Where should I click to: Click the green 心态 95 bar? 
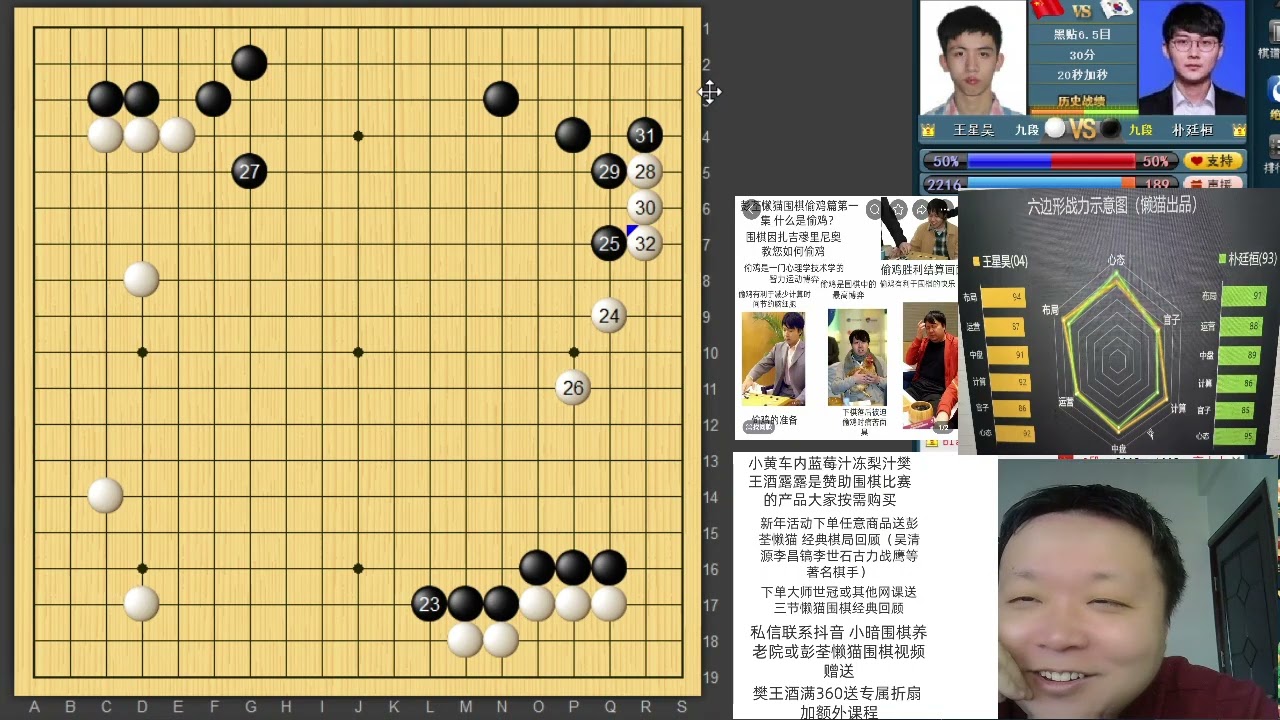pyautogui.click(x=1235, y=436)
